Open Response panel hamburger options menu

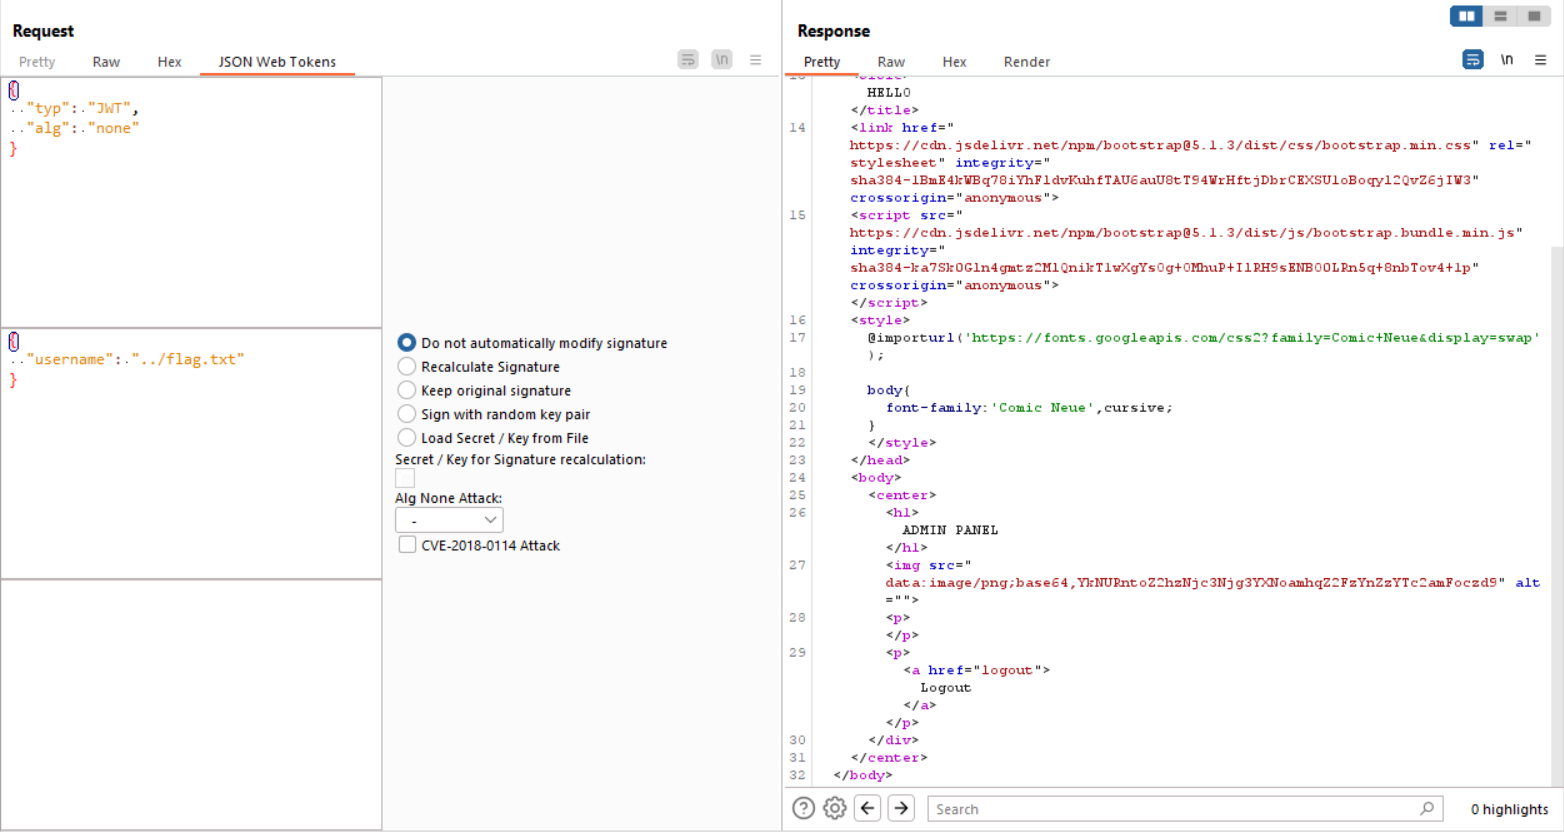coord(1541,60)
